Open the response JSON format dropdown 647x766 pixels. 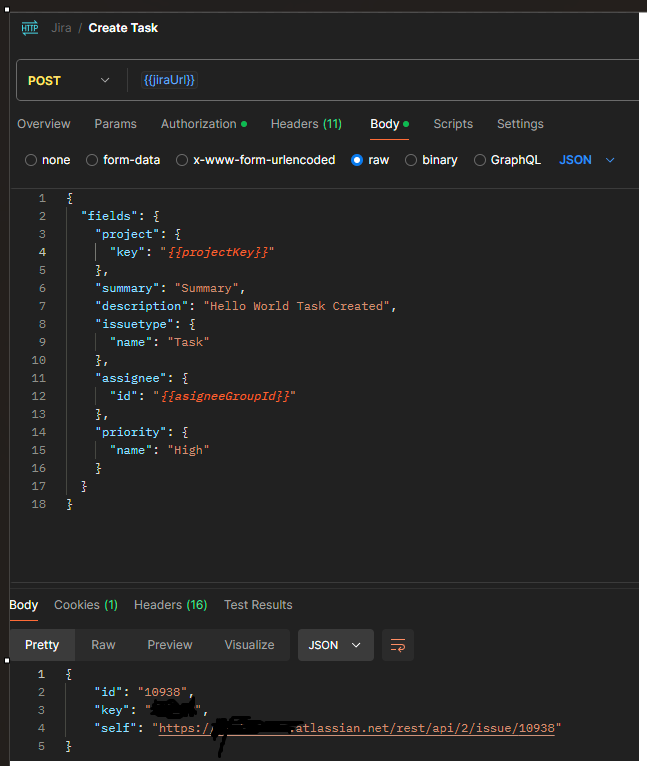[336, 645]
